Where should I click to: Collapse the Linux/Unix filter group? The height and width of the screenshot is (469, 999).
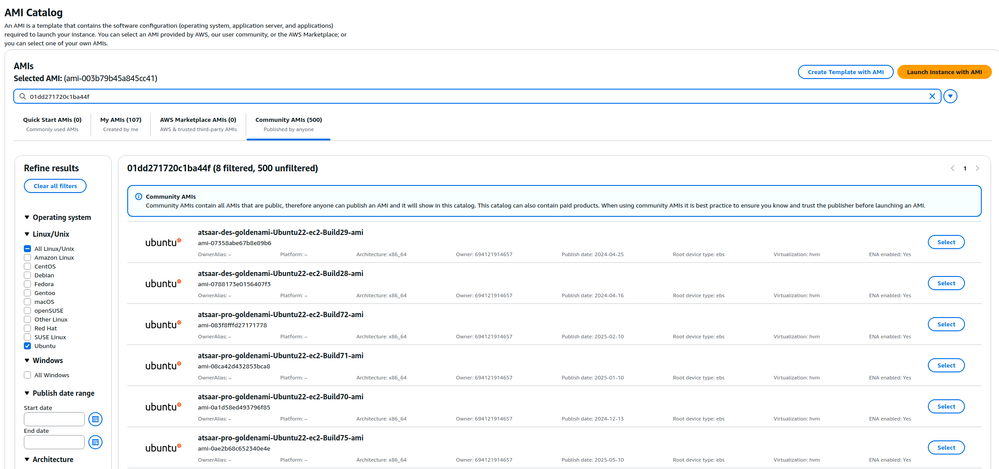click(x=27, y=234)
